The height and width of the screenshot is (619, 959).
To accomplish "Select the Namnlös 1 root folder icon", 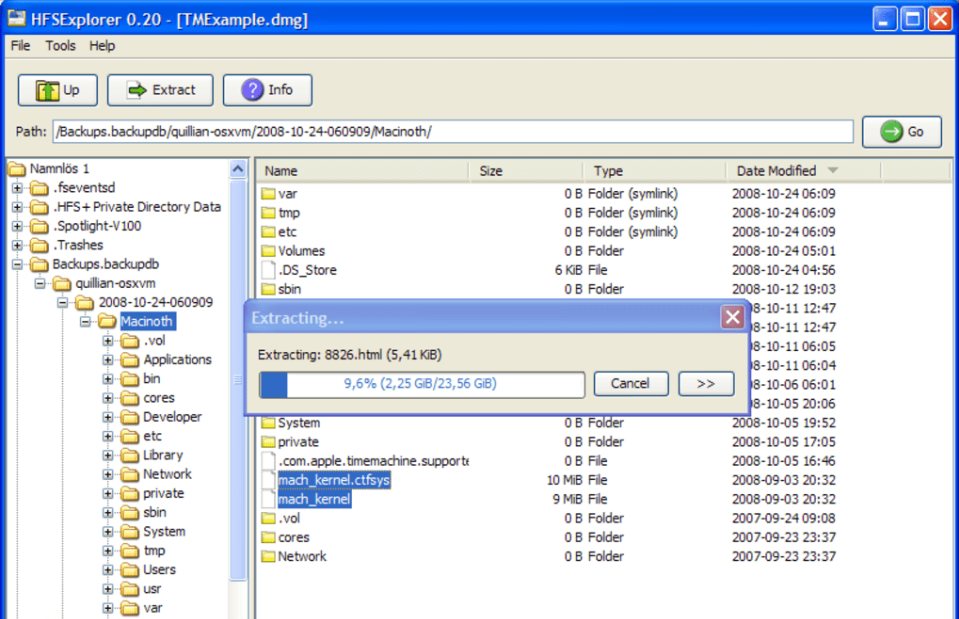I will point(17,169).
